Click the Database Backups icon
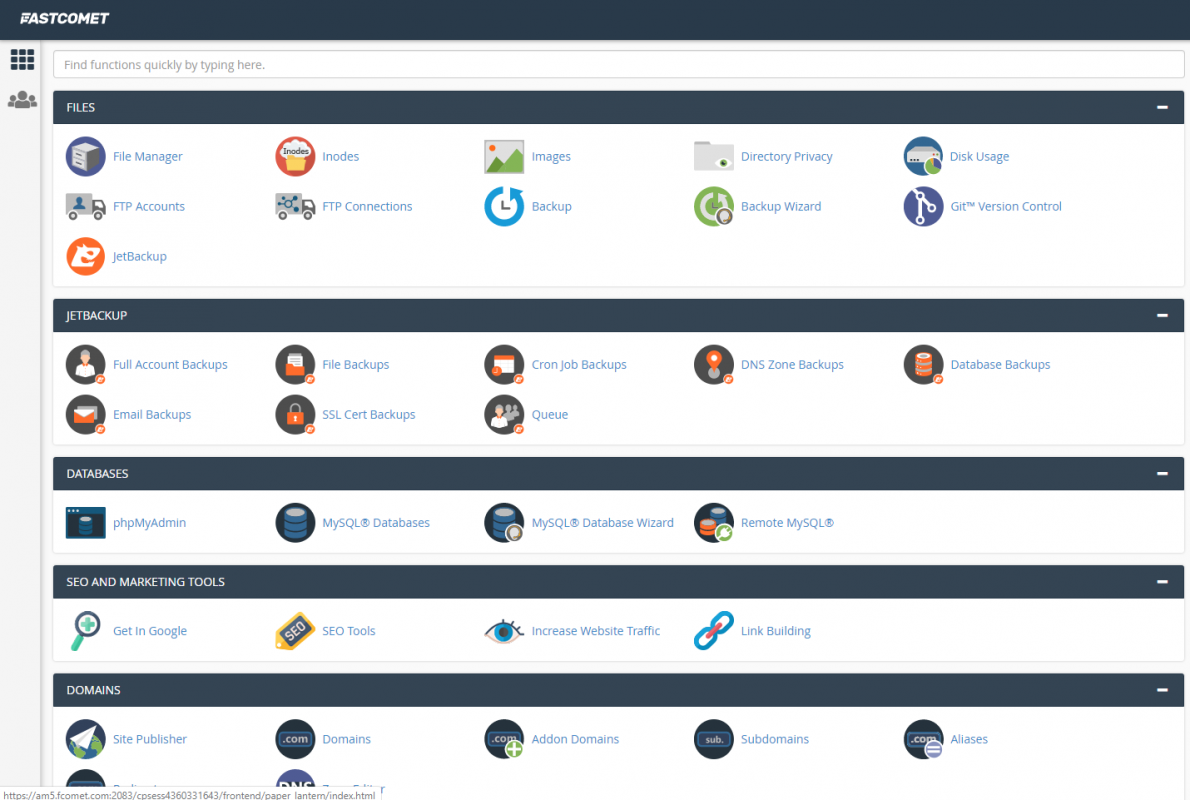 point(923,364)
